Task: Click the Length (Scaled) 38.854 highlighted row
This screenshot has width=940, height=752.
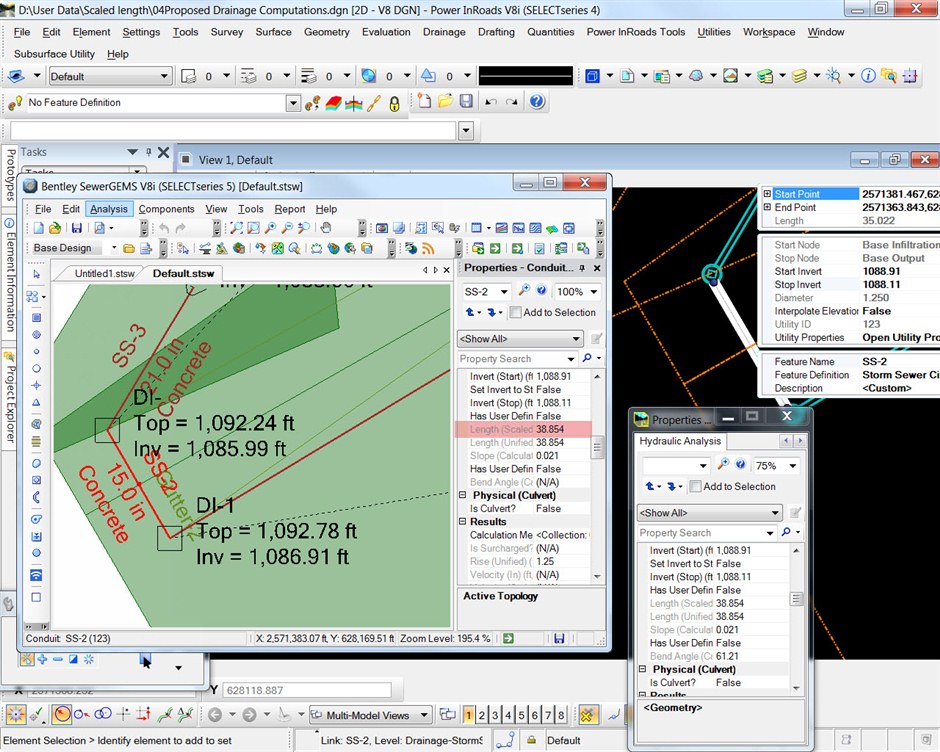Action: click(x=523, y=429)
